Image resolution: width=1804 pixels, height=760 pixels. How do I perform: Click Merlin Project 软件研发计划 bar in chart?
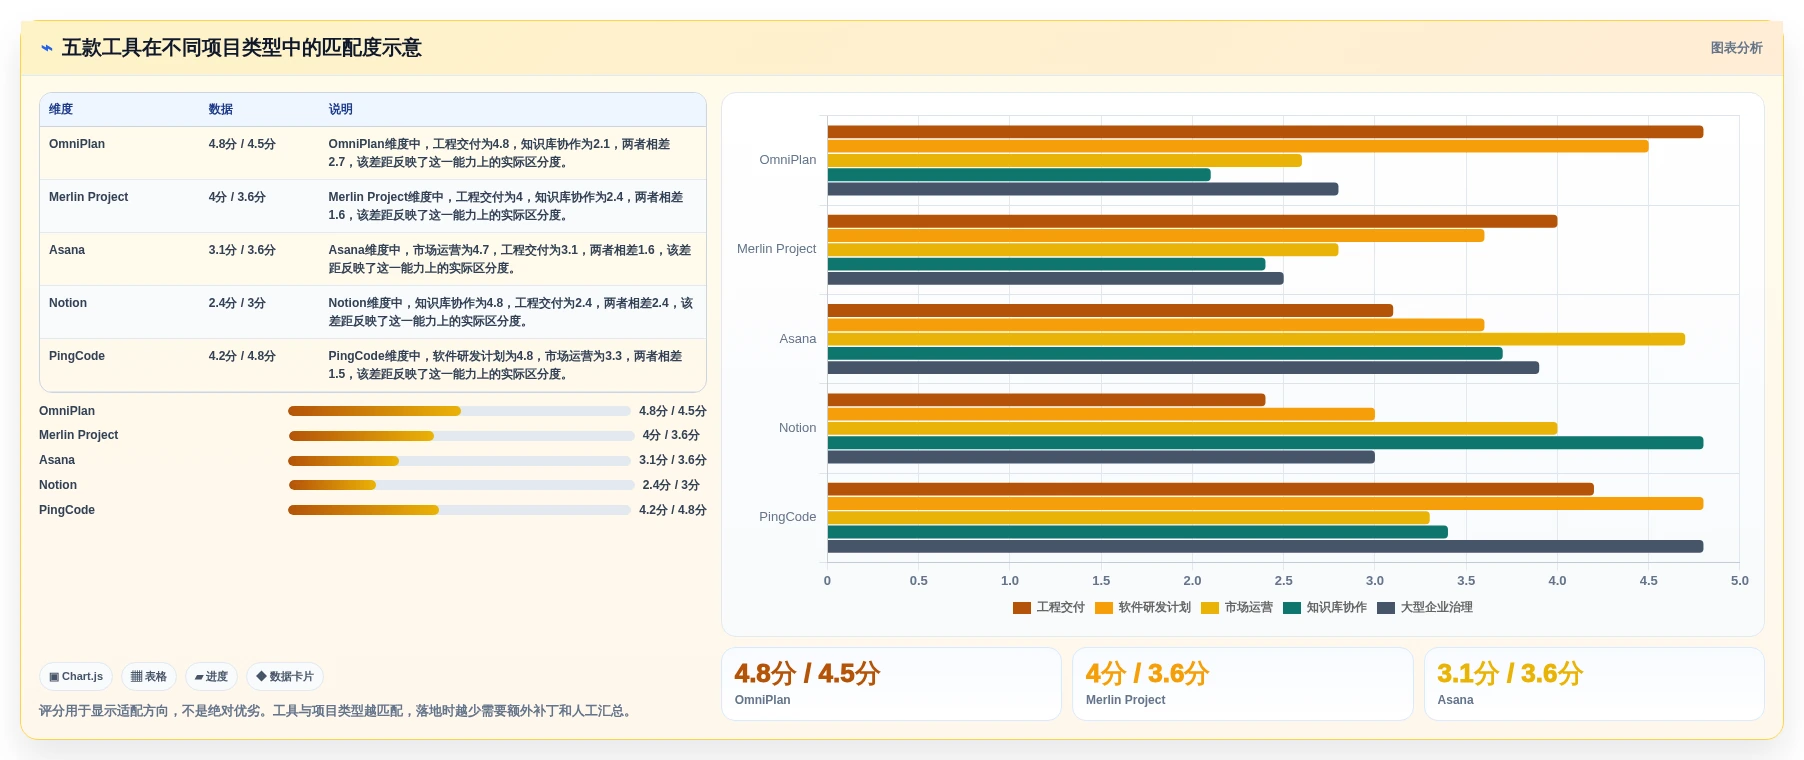tap(1155, 236)
